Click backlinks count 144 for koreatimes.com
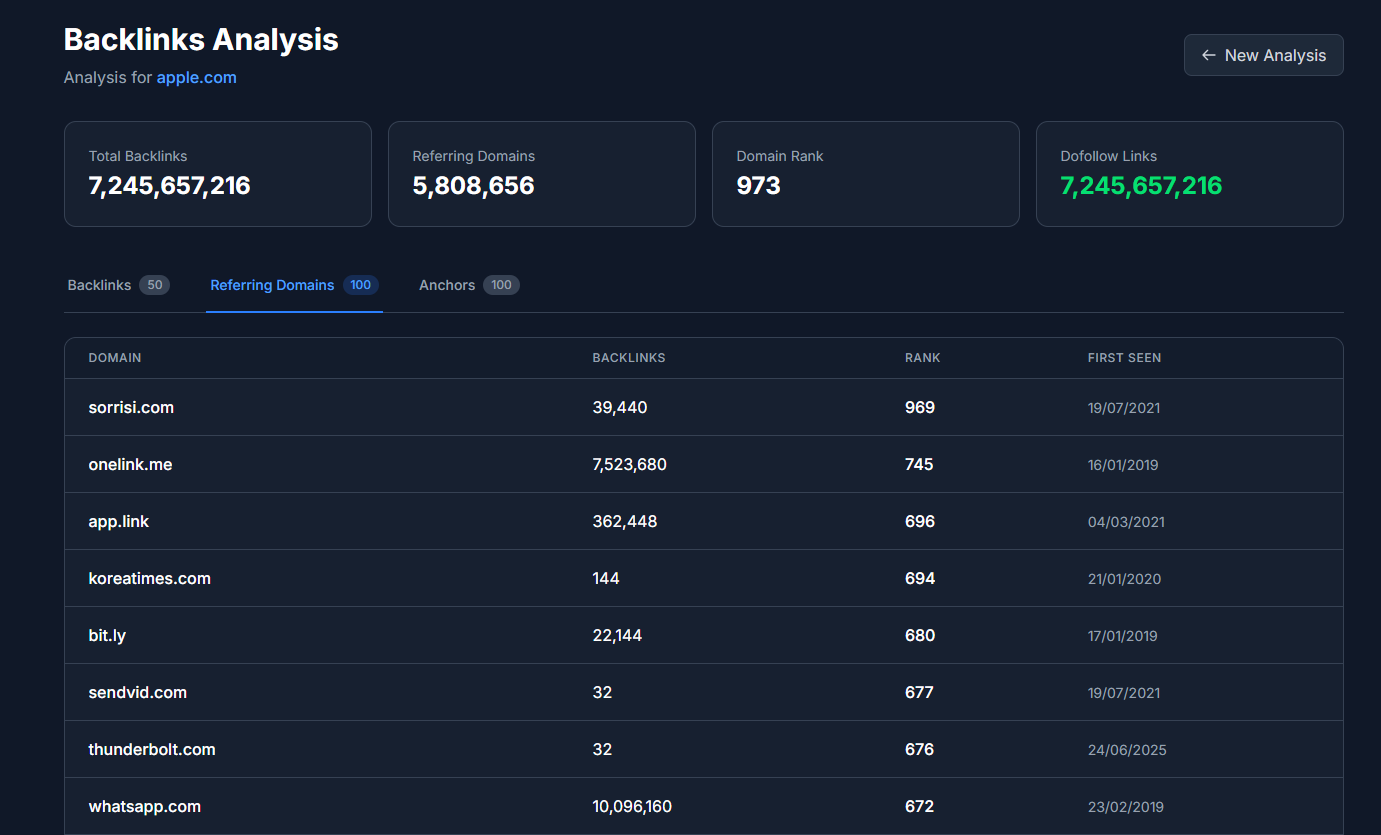 pos(606,578)
